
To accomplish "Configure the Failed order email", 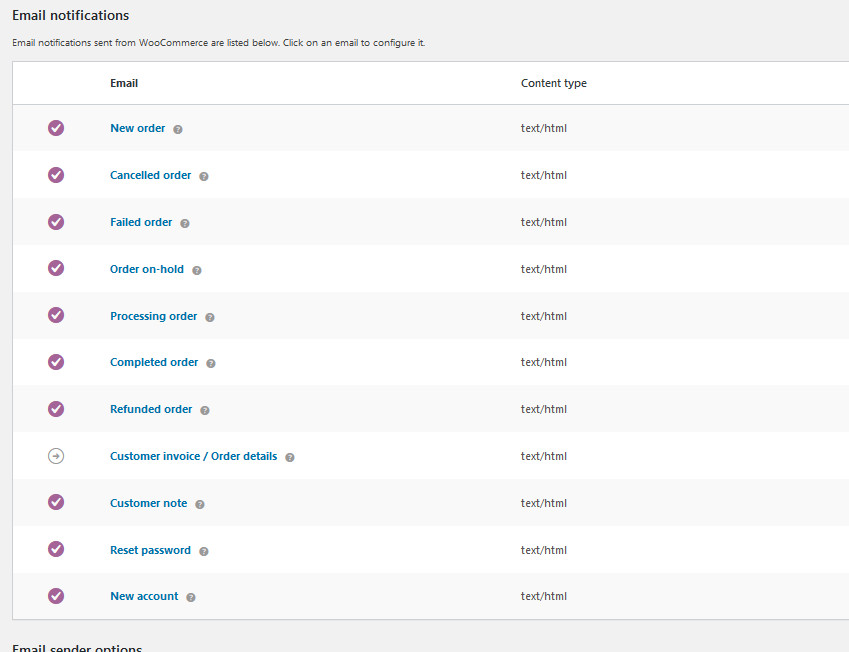I will [x=141, y=222].
